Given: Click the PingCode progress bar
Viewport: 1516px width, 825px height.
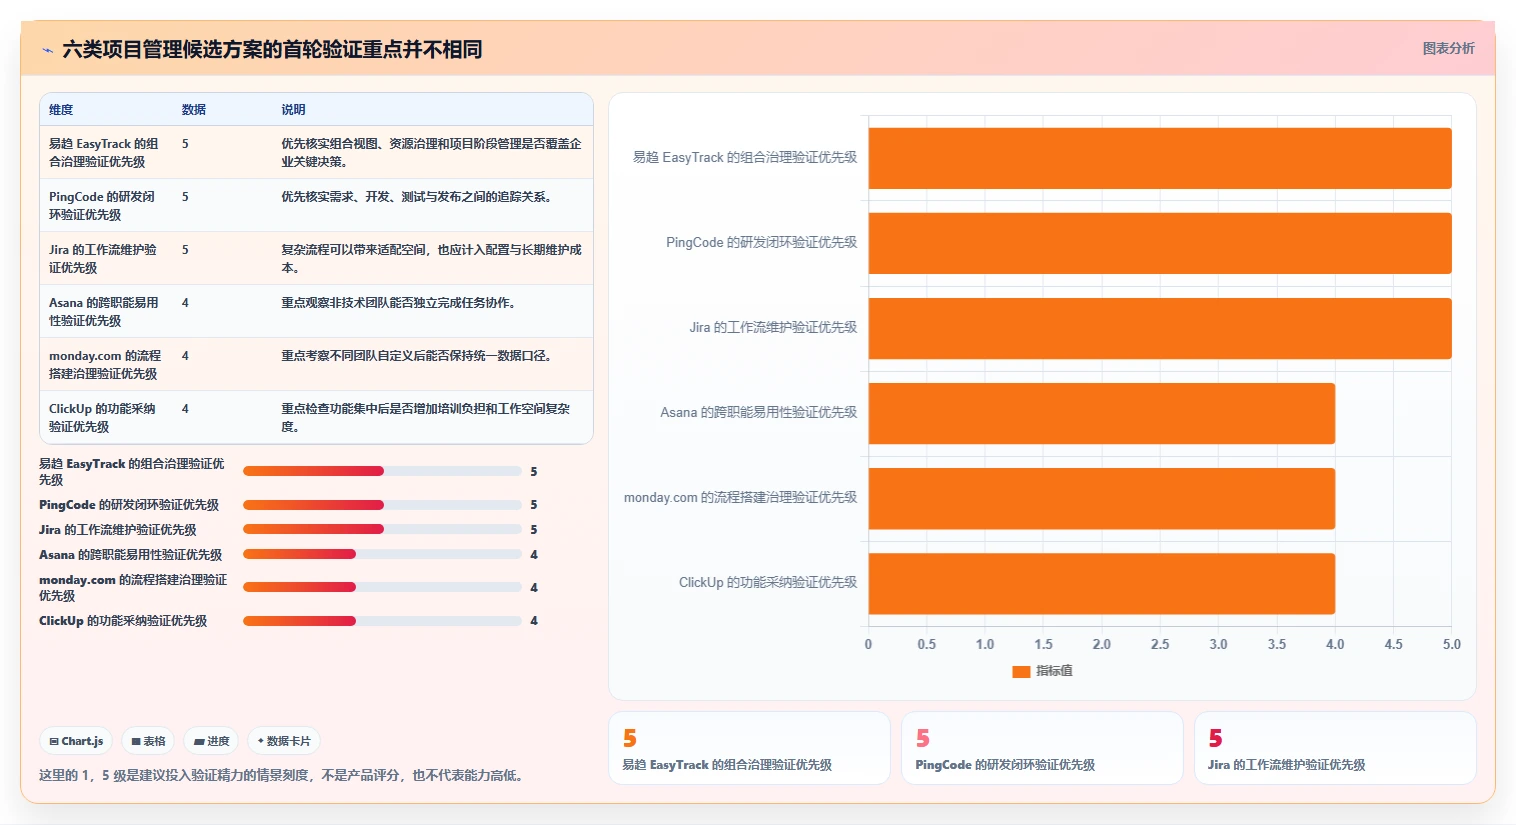Looking at the screenshot, I should click(x=382, y=504).
